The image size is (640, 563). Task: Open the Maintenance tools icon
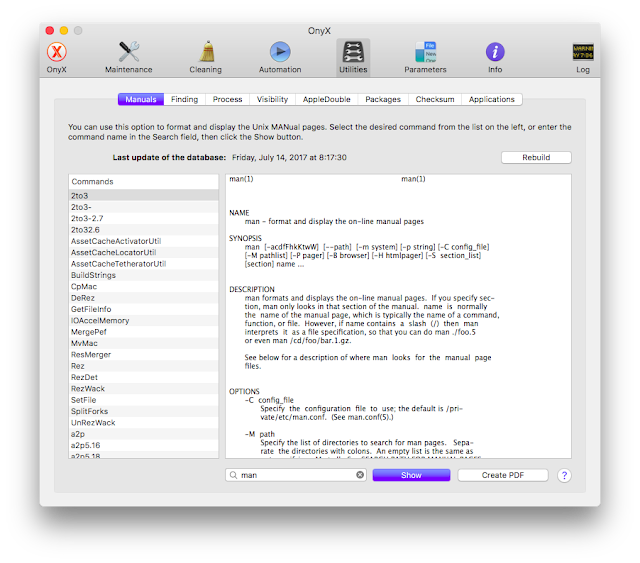tap(129, 57)
